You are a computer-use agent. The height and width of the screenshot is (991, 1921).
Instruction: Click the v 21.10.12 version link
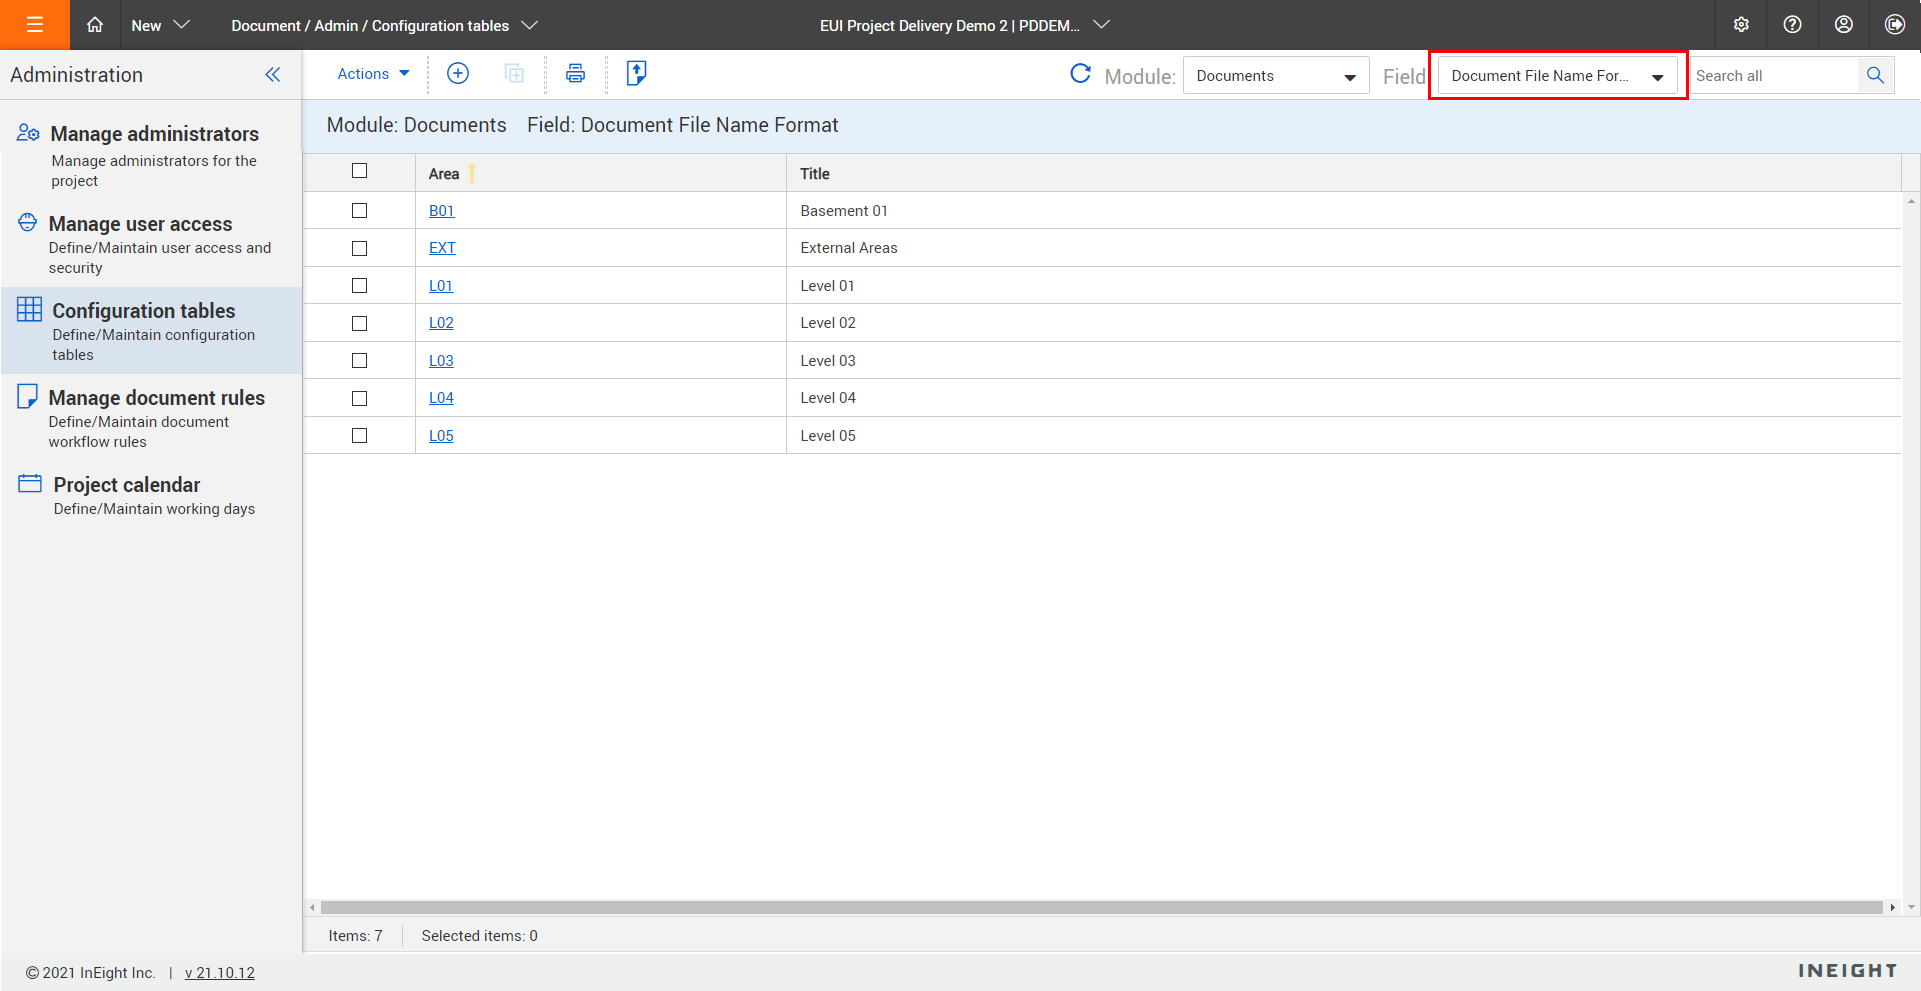coord(220,973)
